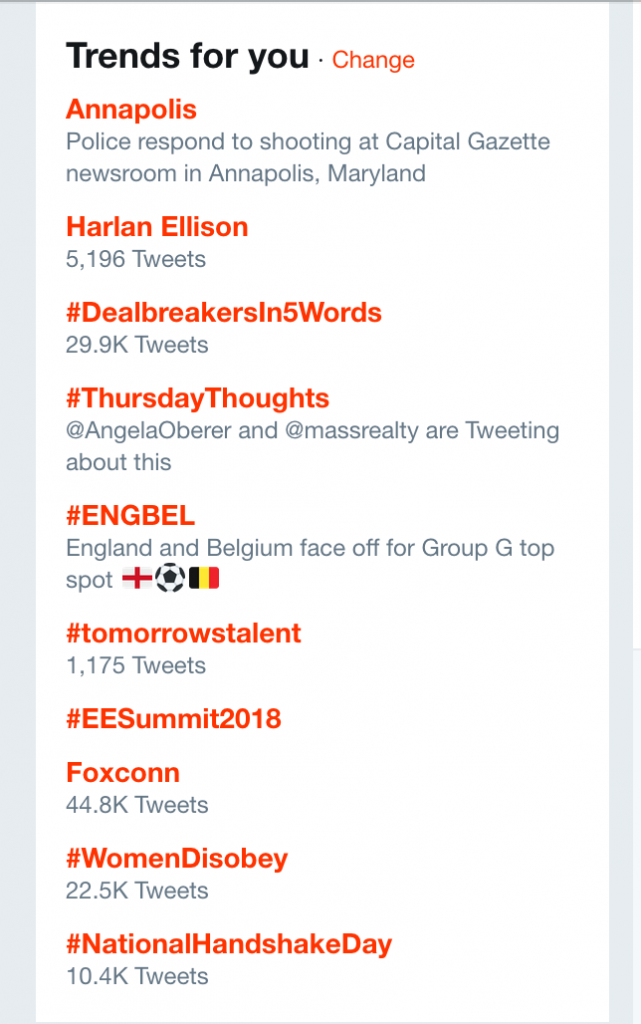Select the #DealbreakersIn5Words hashtag

[x=224, y=313]
